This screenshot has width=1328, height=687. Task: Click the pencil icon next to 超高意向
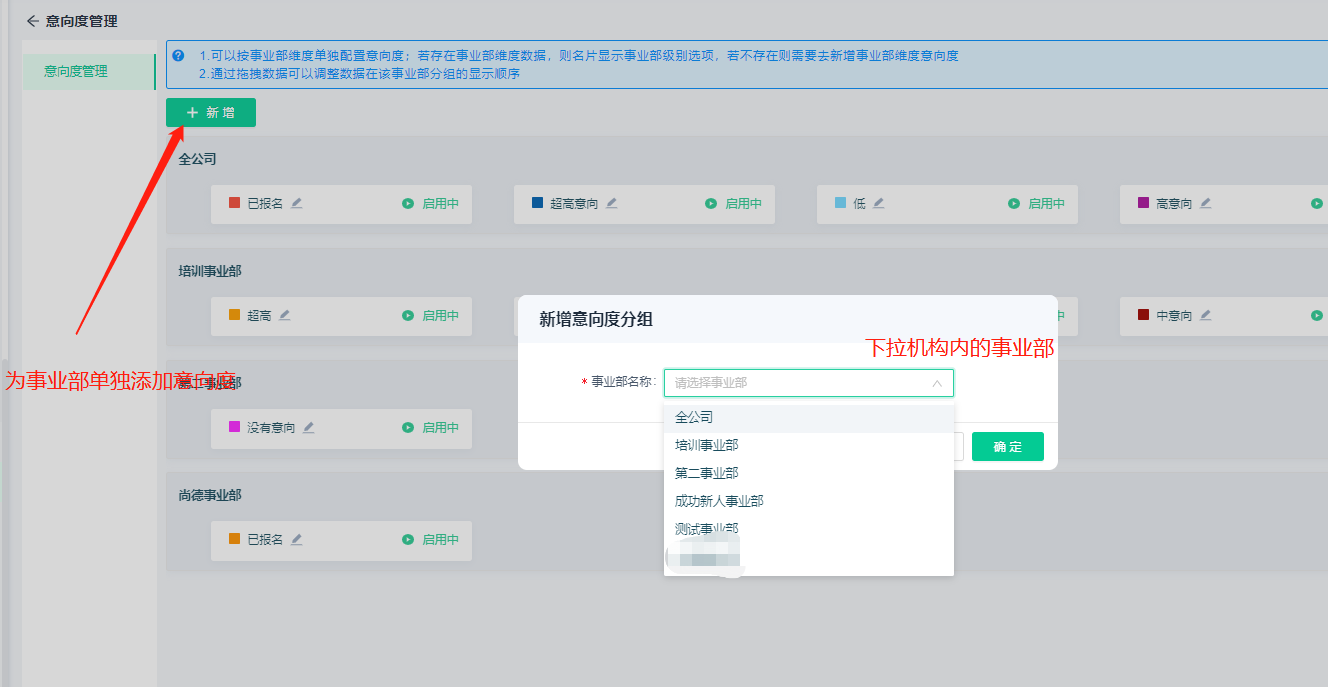[x=612, y=203]
